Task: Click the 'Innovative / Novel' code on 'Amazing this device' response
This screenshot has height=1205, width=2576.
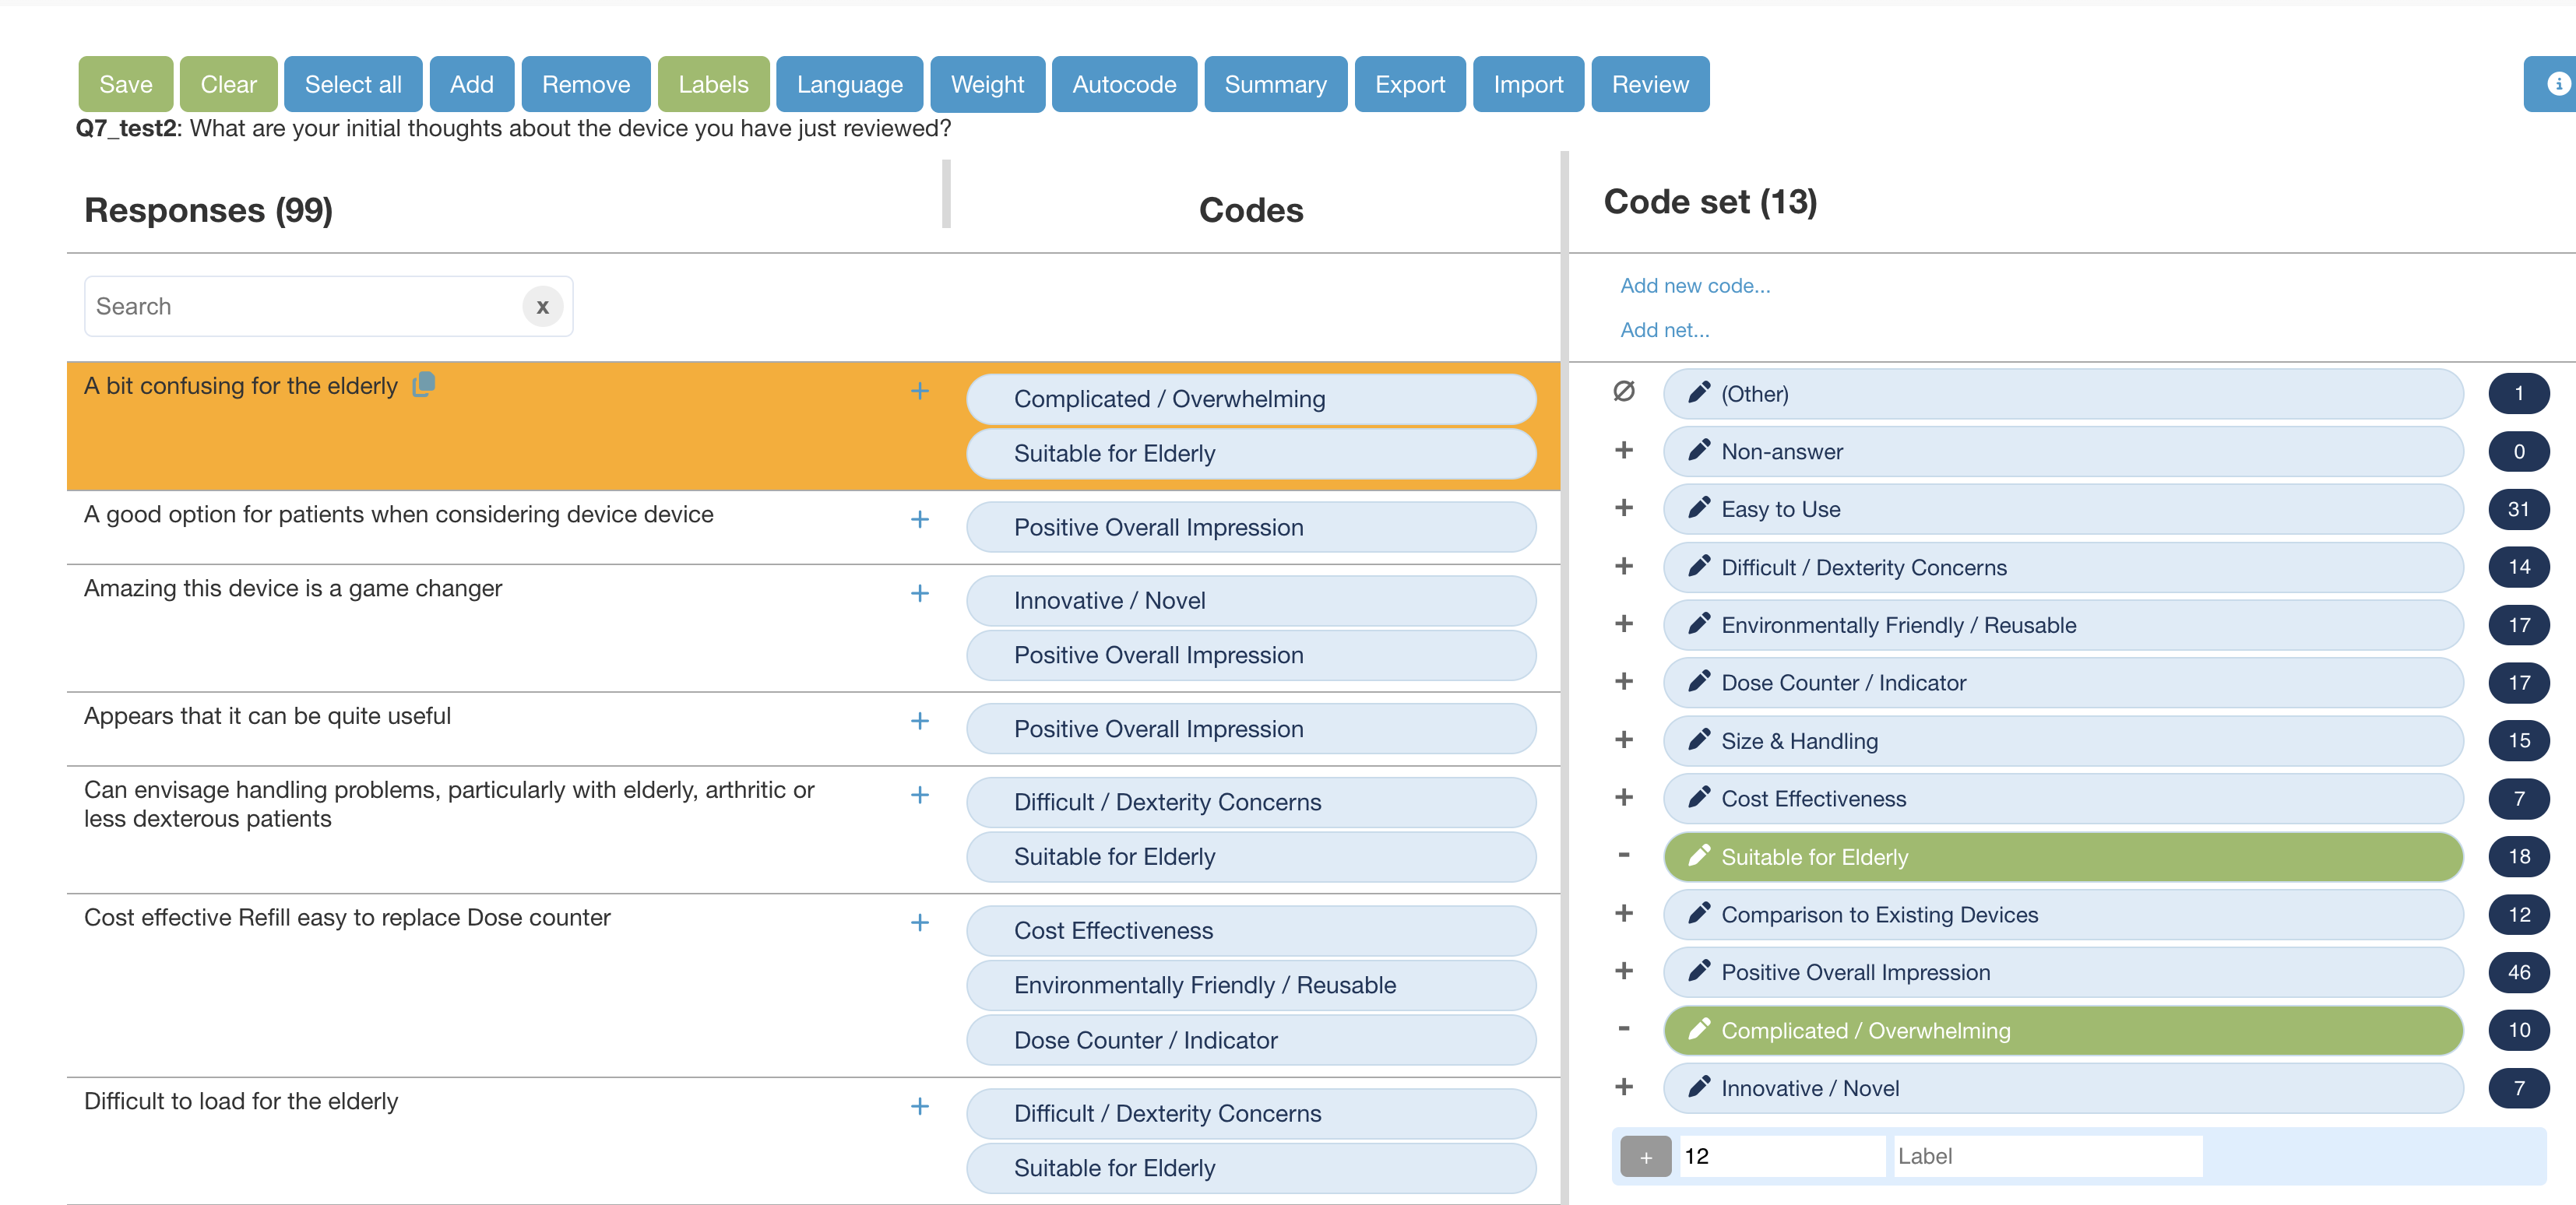Action: tap(1251, 601)
